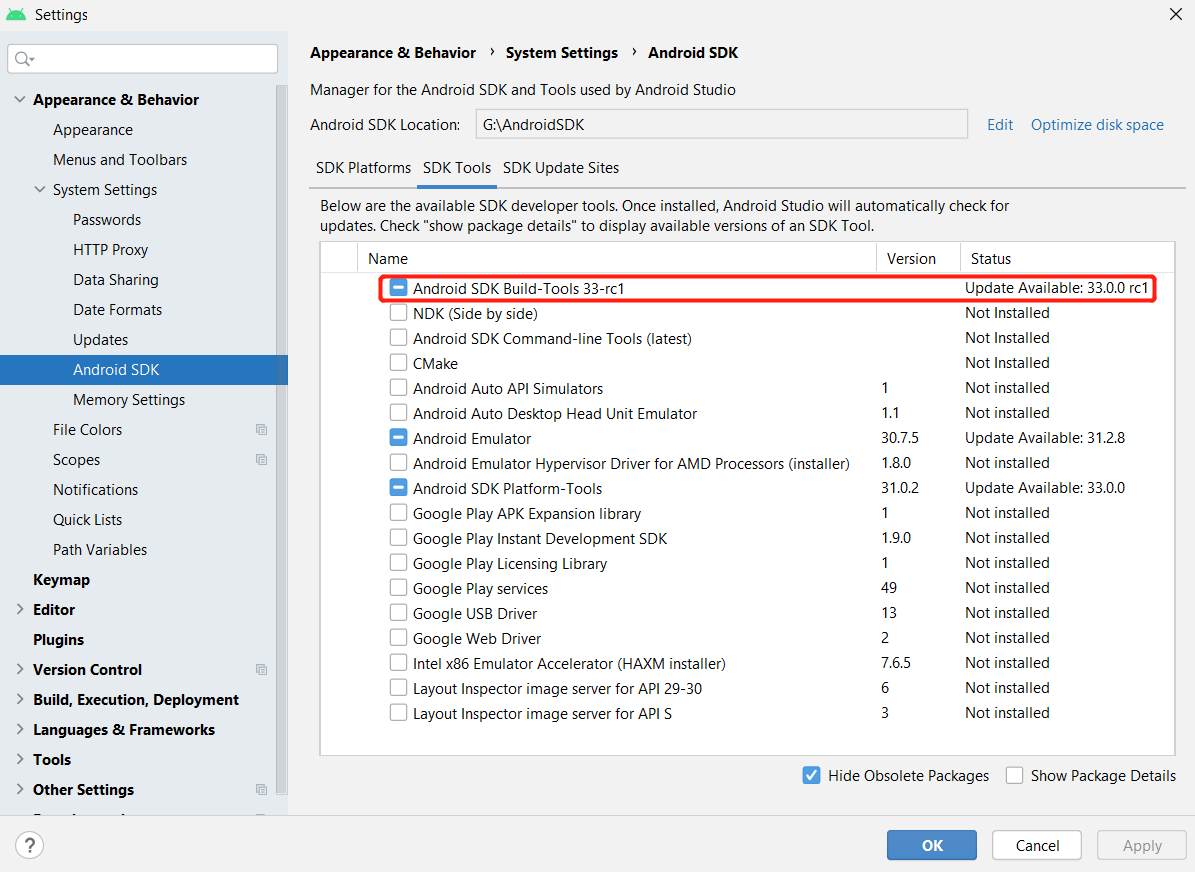Viewport: 1195px width, 872px height.
Task: Open Appearance settings page
Action: tap(93, 130)
